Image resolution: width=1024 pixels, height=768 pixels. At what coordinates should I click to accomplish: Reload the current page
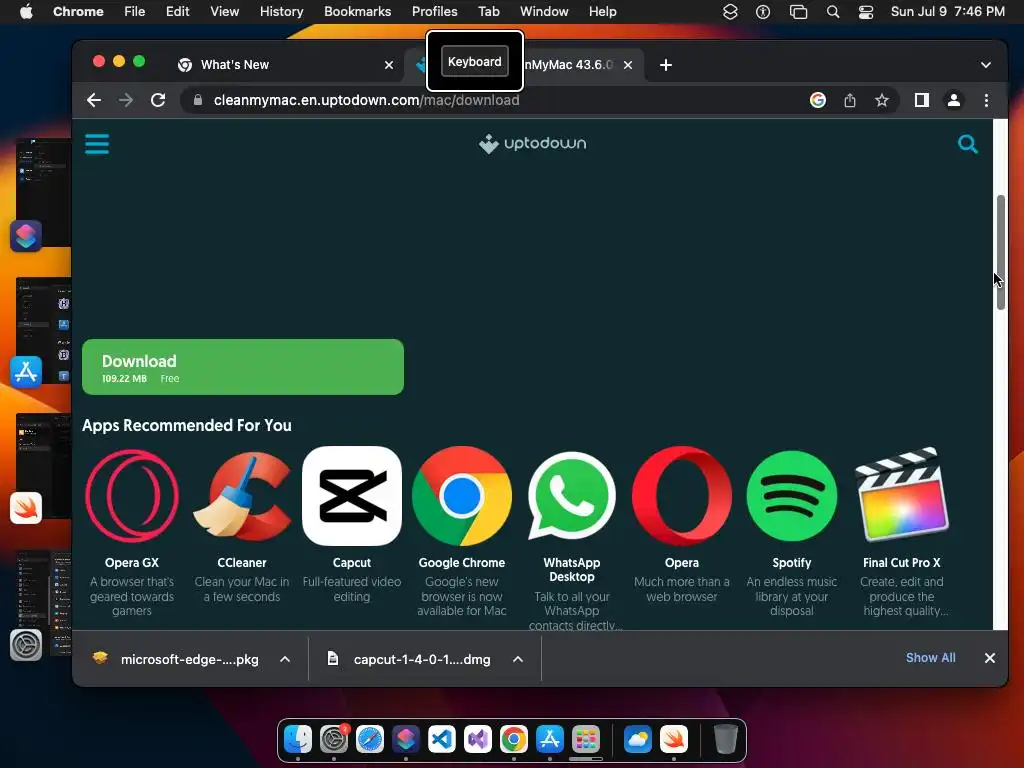click(x=158, y=100)
